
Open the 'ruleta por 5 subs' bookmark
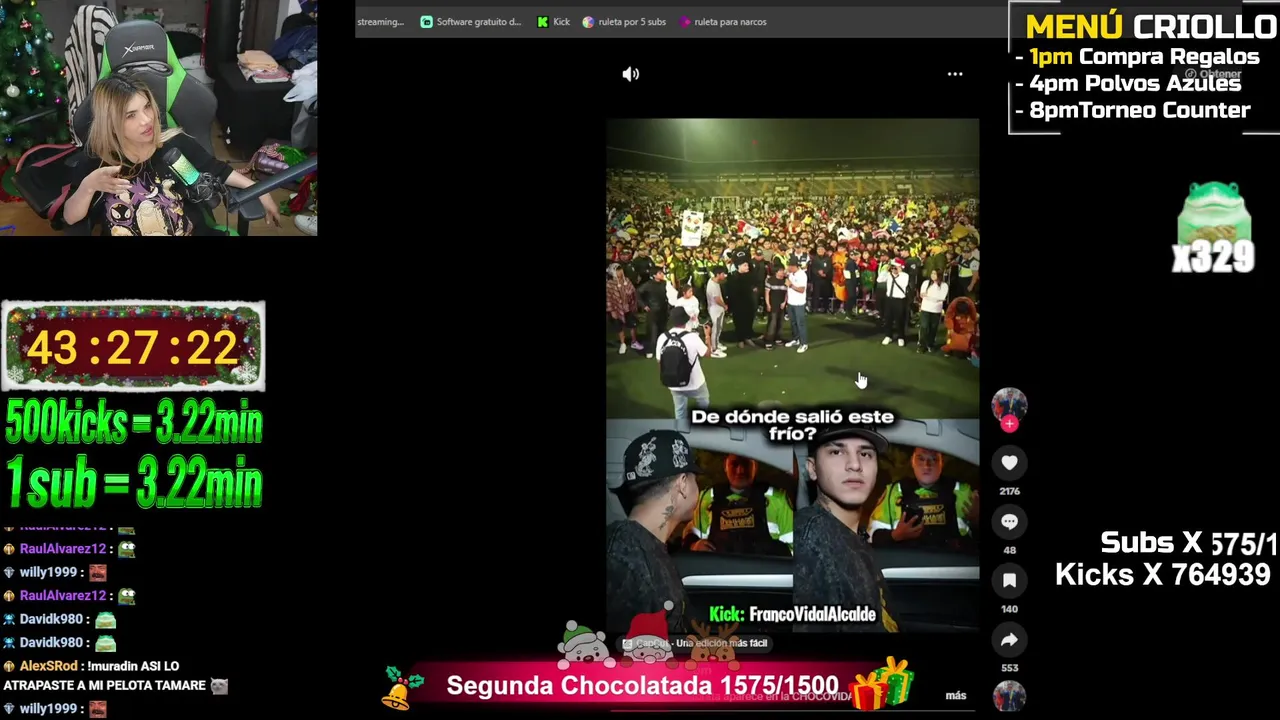[624, 22]
